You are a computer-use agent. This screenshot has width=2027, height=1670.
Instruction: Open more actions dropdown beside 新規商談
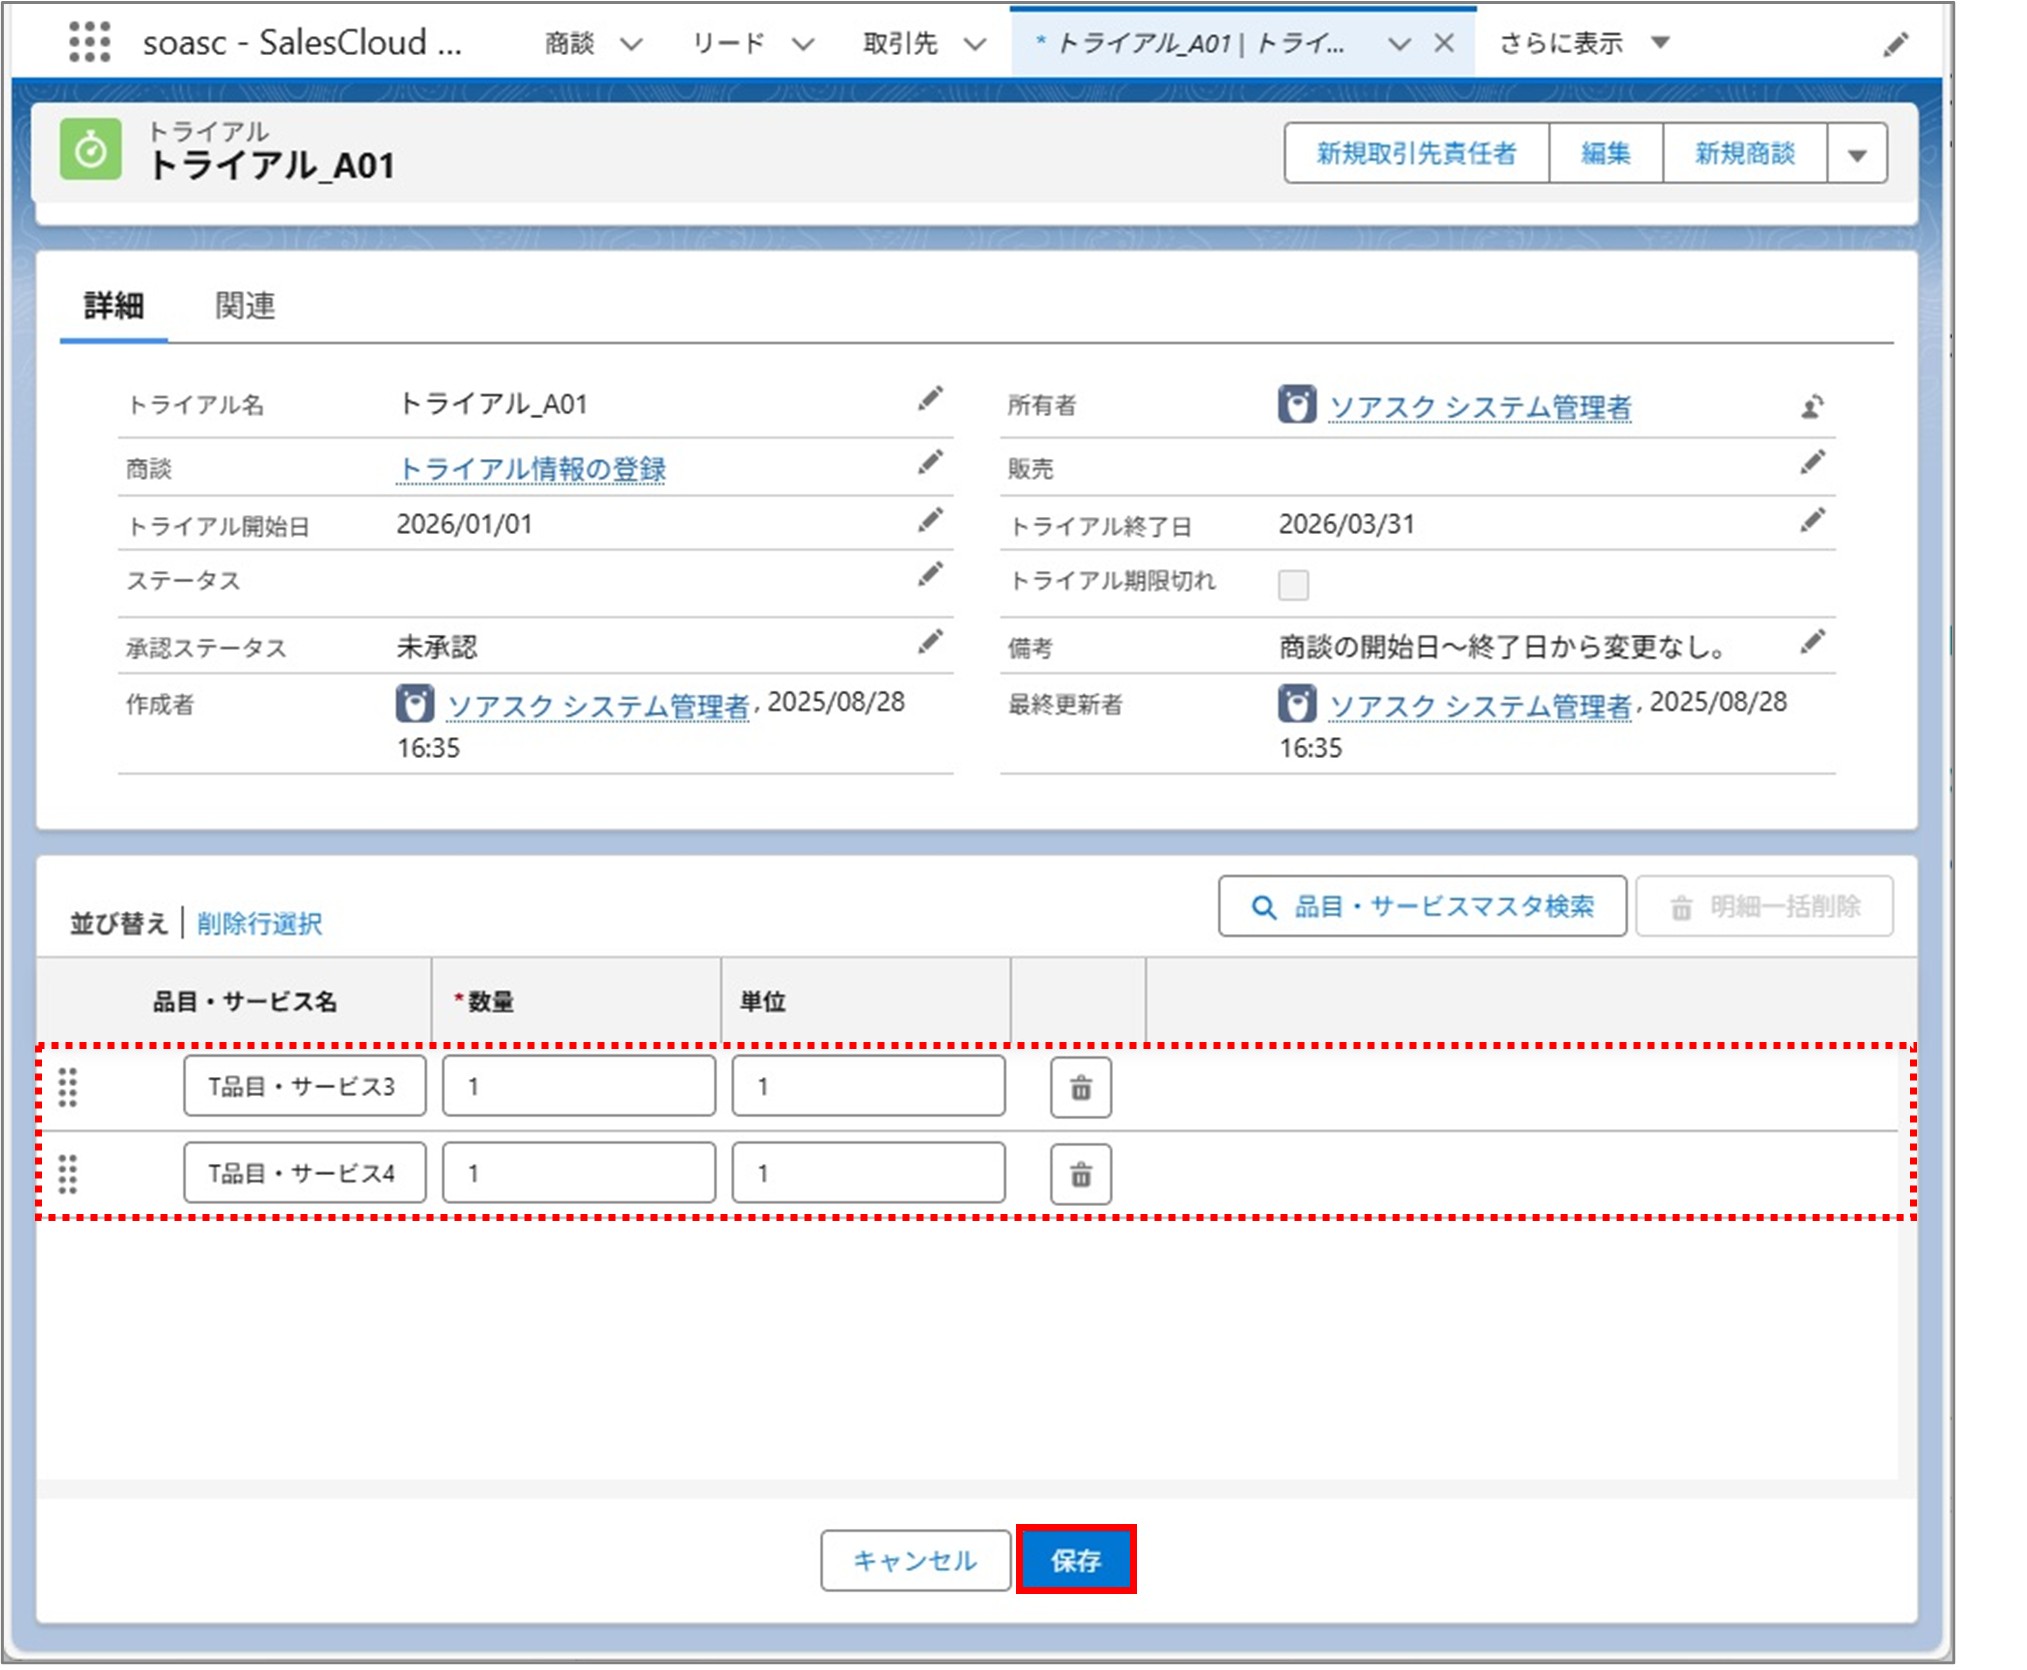pyautogui.click(x=1857, y=154)
